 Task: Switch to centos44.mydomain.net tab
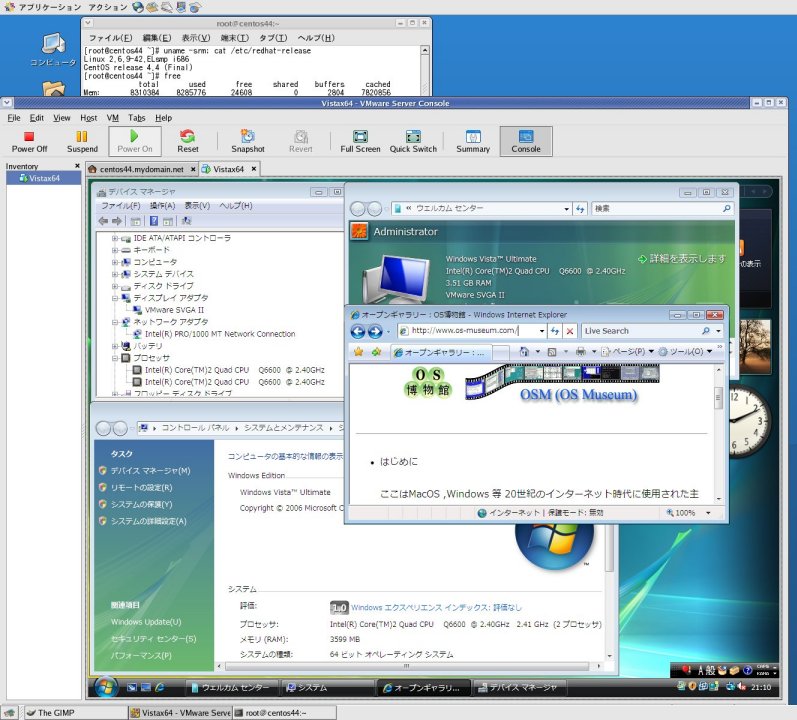click(141, 169)
